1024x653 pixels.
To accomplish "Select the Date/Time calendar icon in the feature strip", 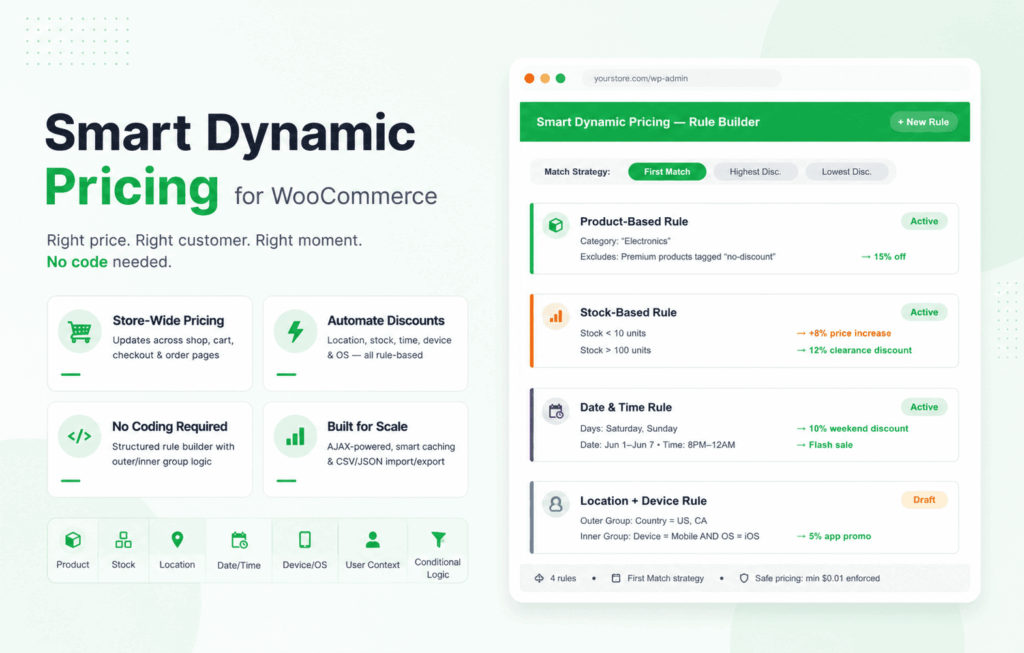I will click(239, 540).
